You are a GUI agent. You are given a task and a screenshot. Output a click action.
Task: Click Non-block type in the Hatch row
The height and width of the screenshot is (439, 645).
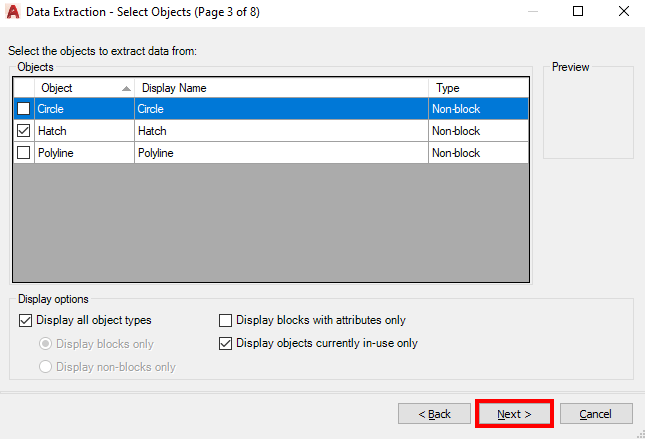478,131
